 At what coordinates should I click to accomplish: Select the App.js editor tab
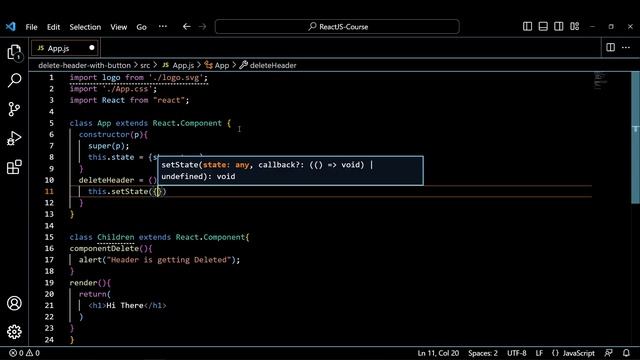(64, 48)
